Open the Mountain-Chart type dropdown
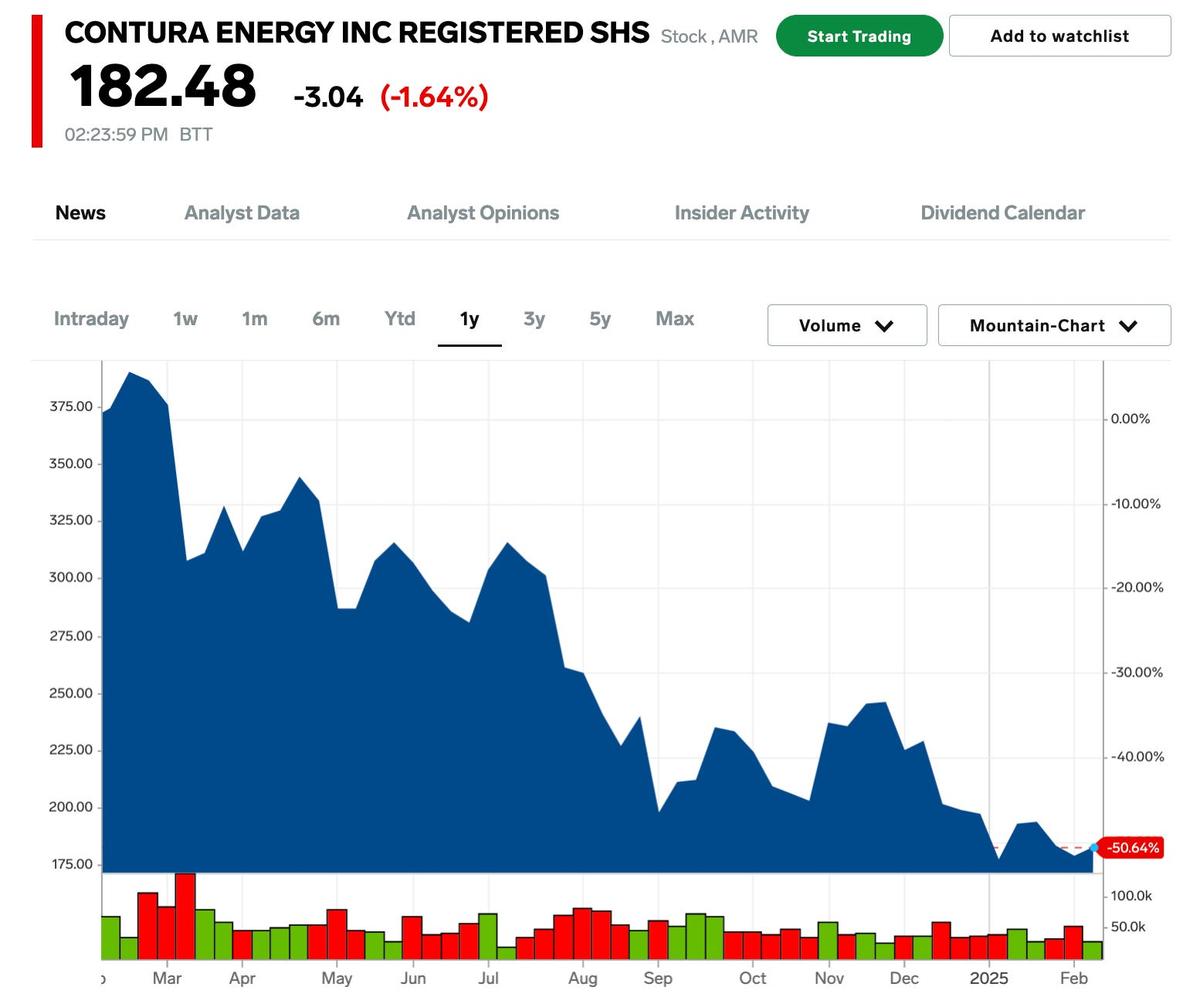This screenshot has width=1200, height=1001. tap(1037, 326)
